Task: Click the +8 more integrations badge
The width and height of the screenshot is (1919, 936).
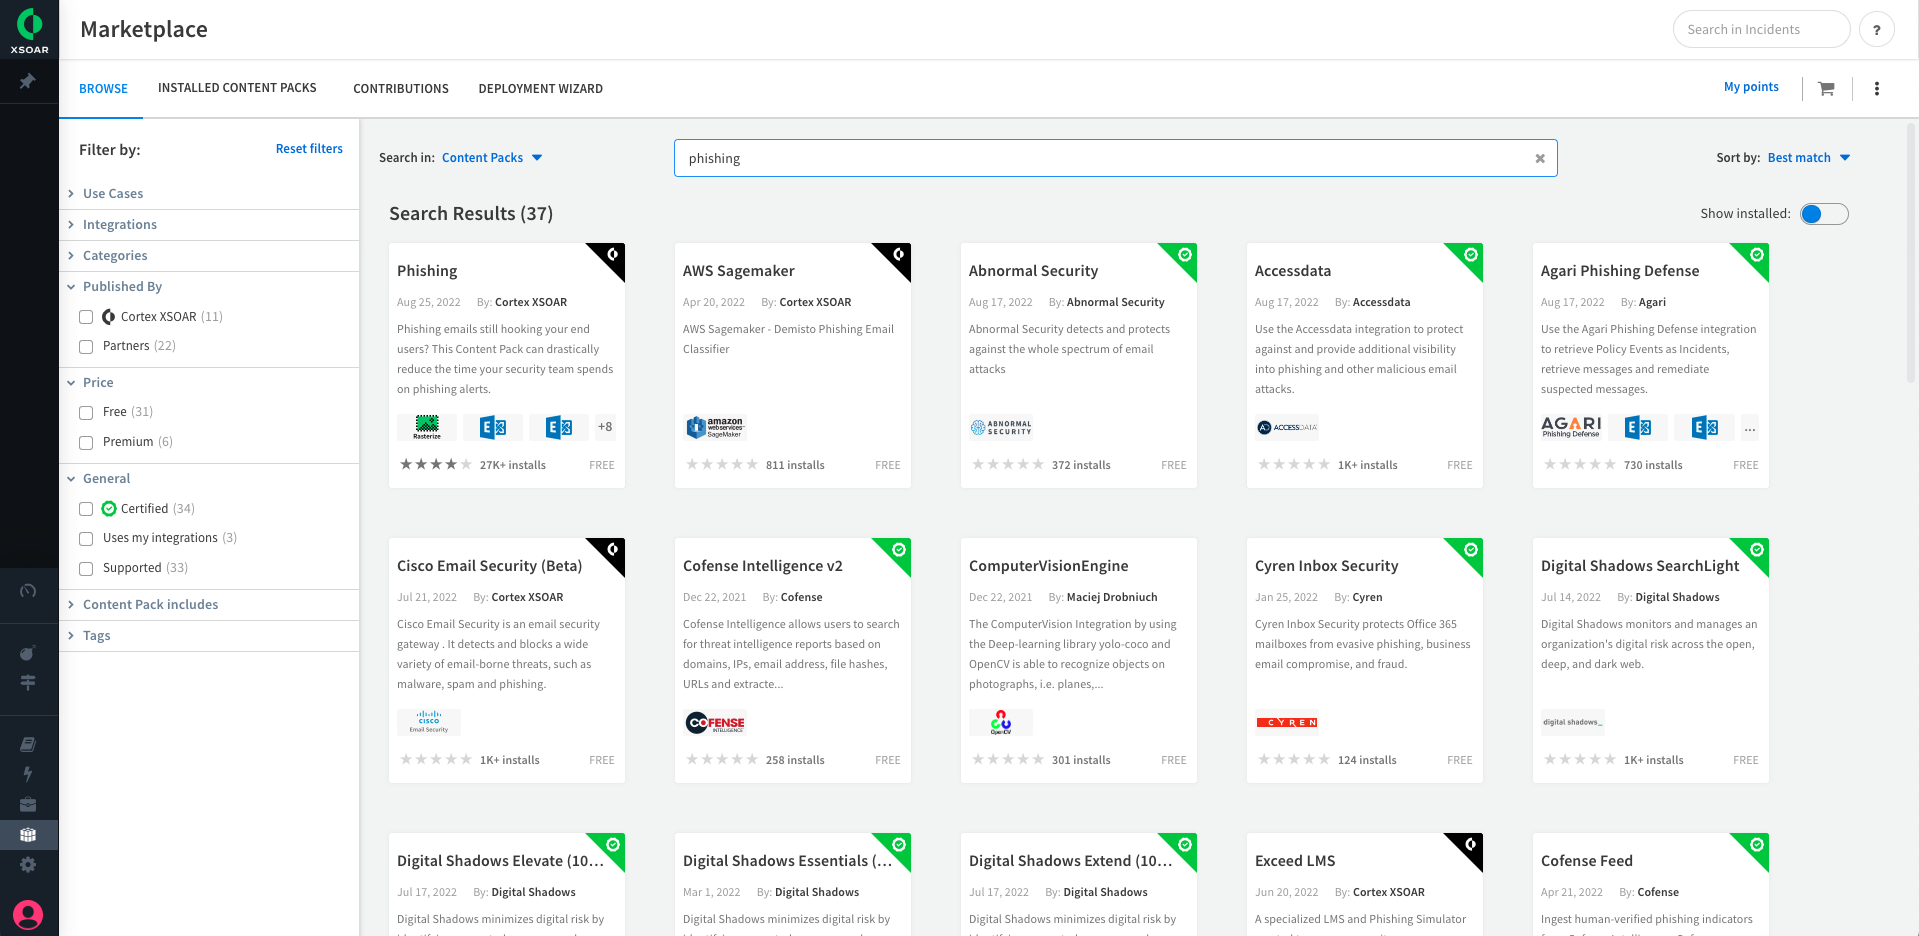Action: 605,427
